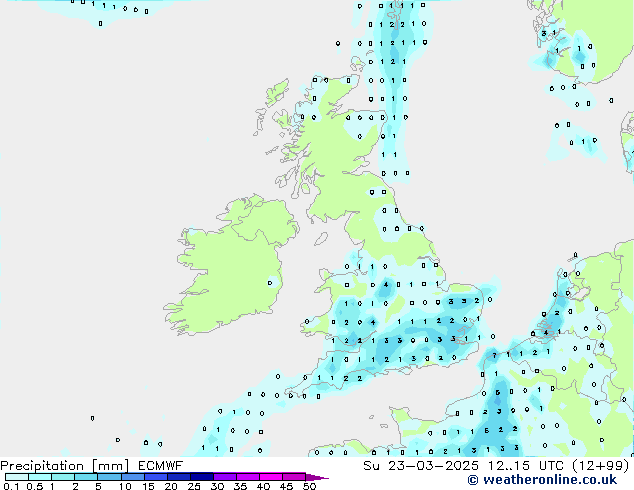The width and height of the screenshot is (634, 490).
Task: Pick the 30–35 mm purple legend swatch
Action: [x=225, y=477]
